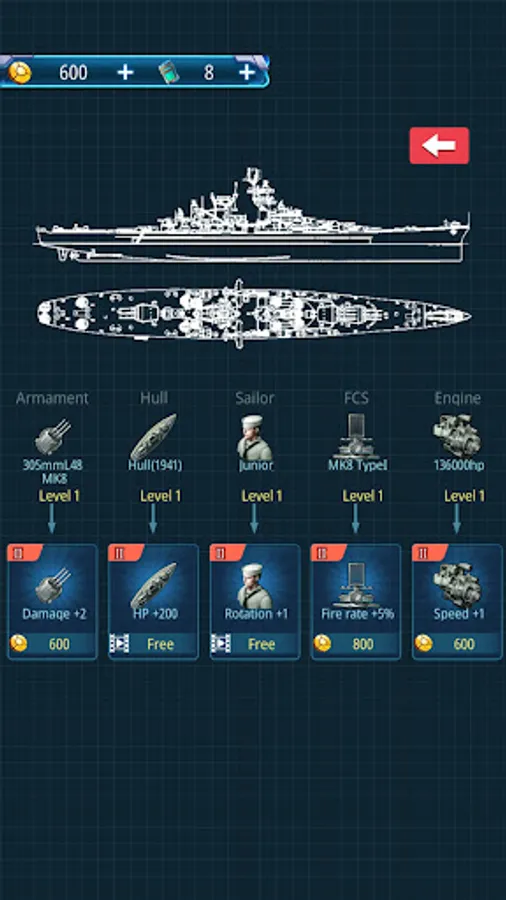Open the Armament category label
The image size is (506, 900).
[52, 398]
